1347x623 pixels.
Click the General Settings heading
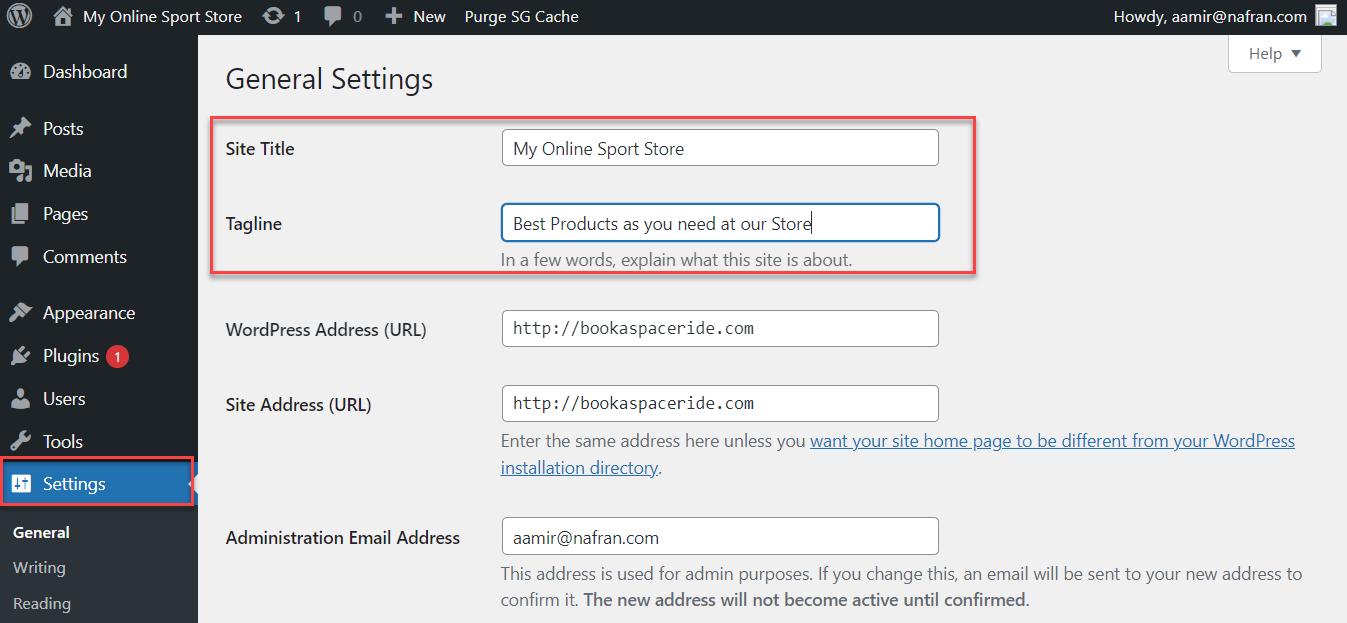329,79
